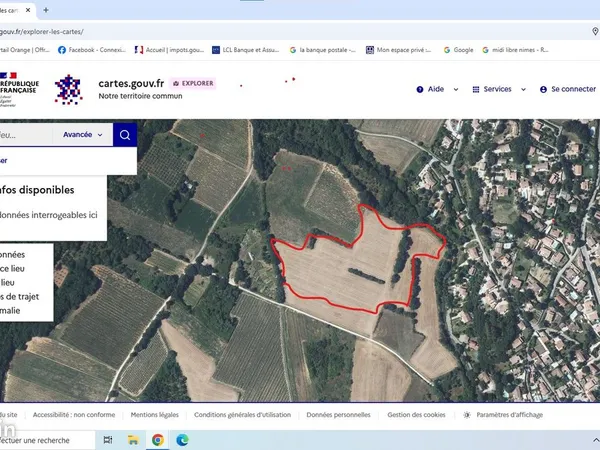The width and height of the screenshot is (600, 450).
Task: Open the Google bookmark
Action: [458, 50]
